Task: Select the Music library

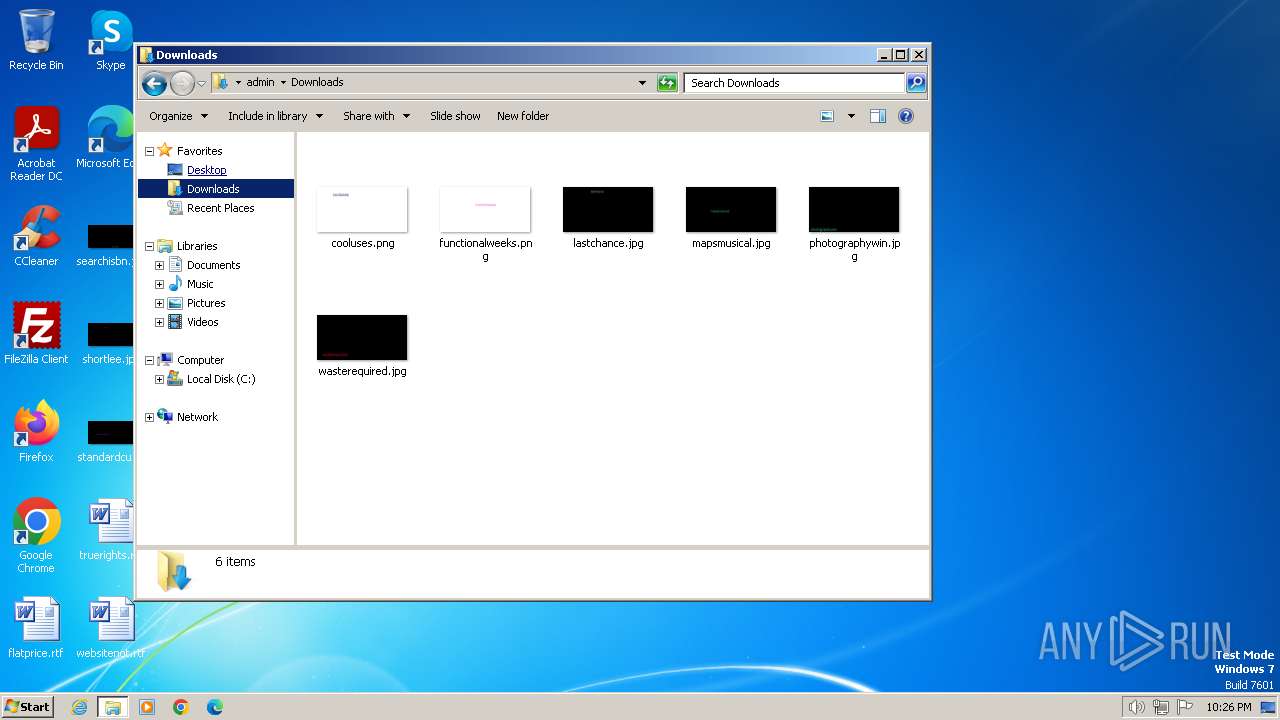Action: tap(199, 284)
